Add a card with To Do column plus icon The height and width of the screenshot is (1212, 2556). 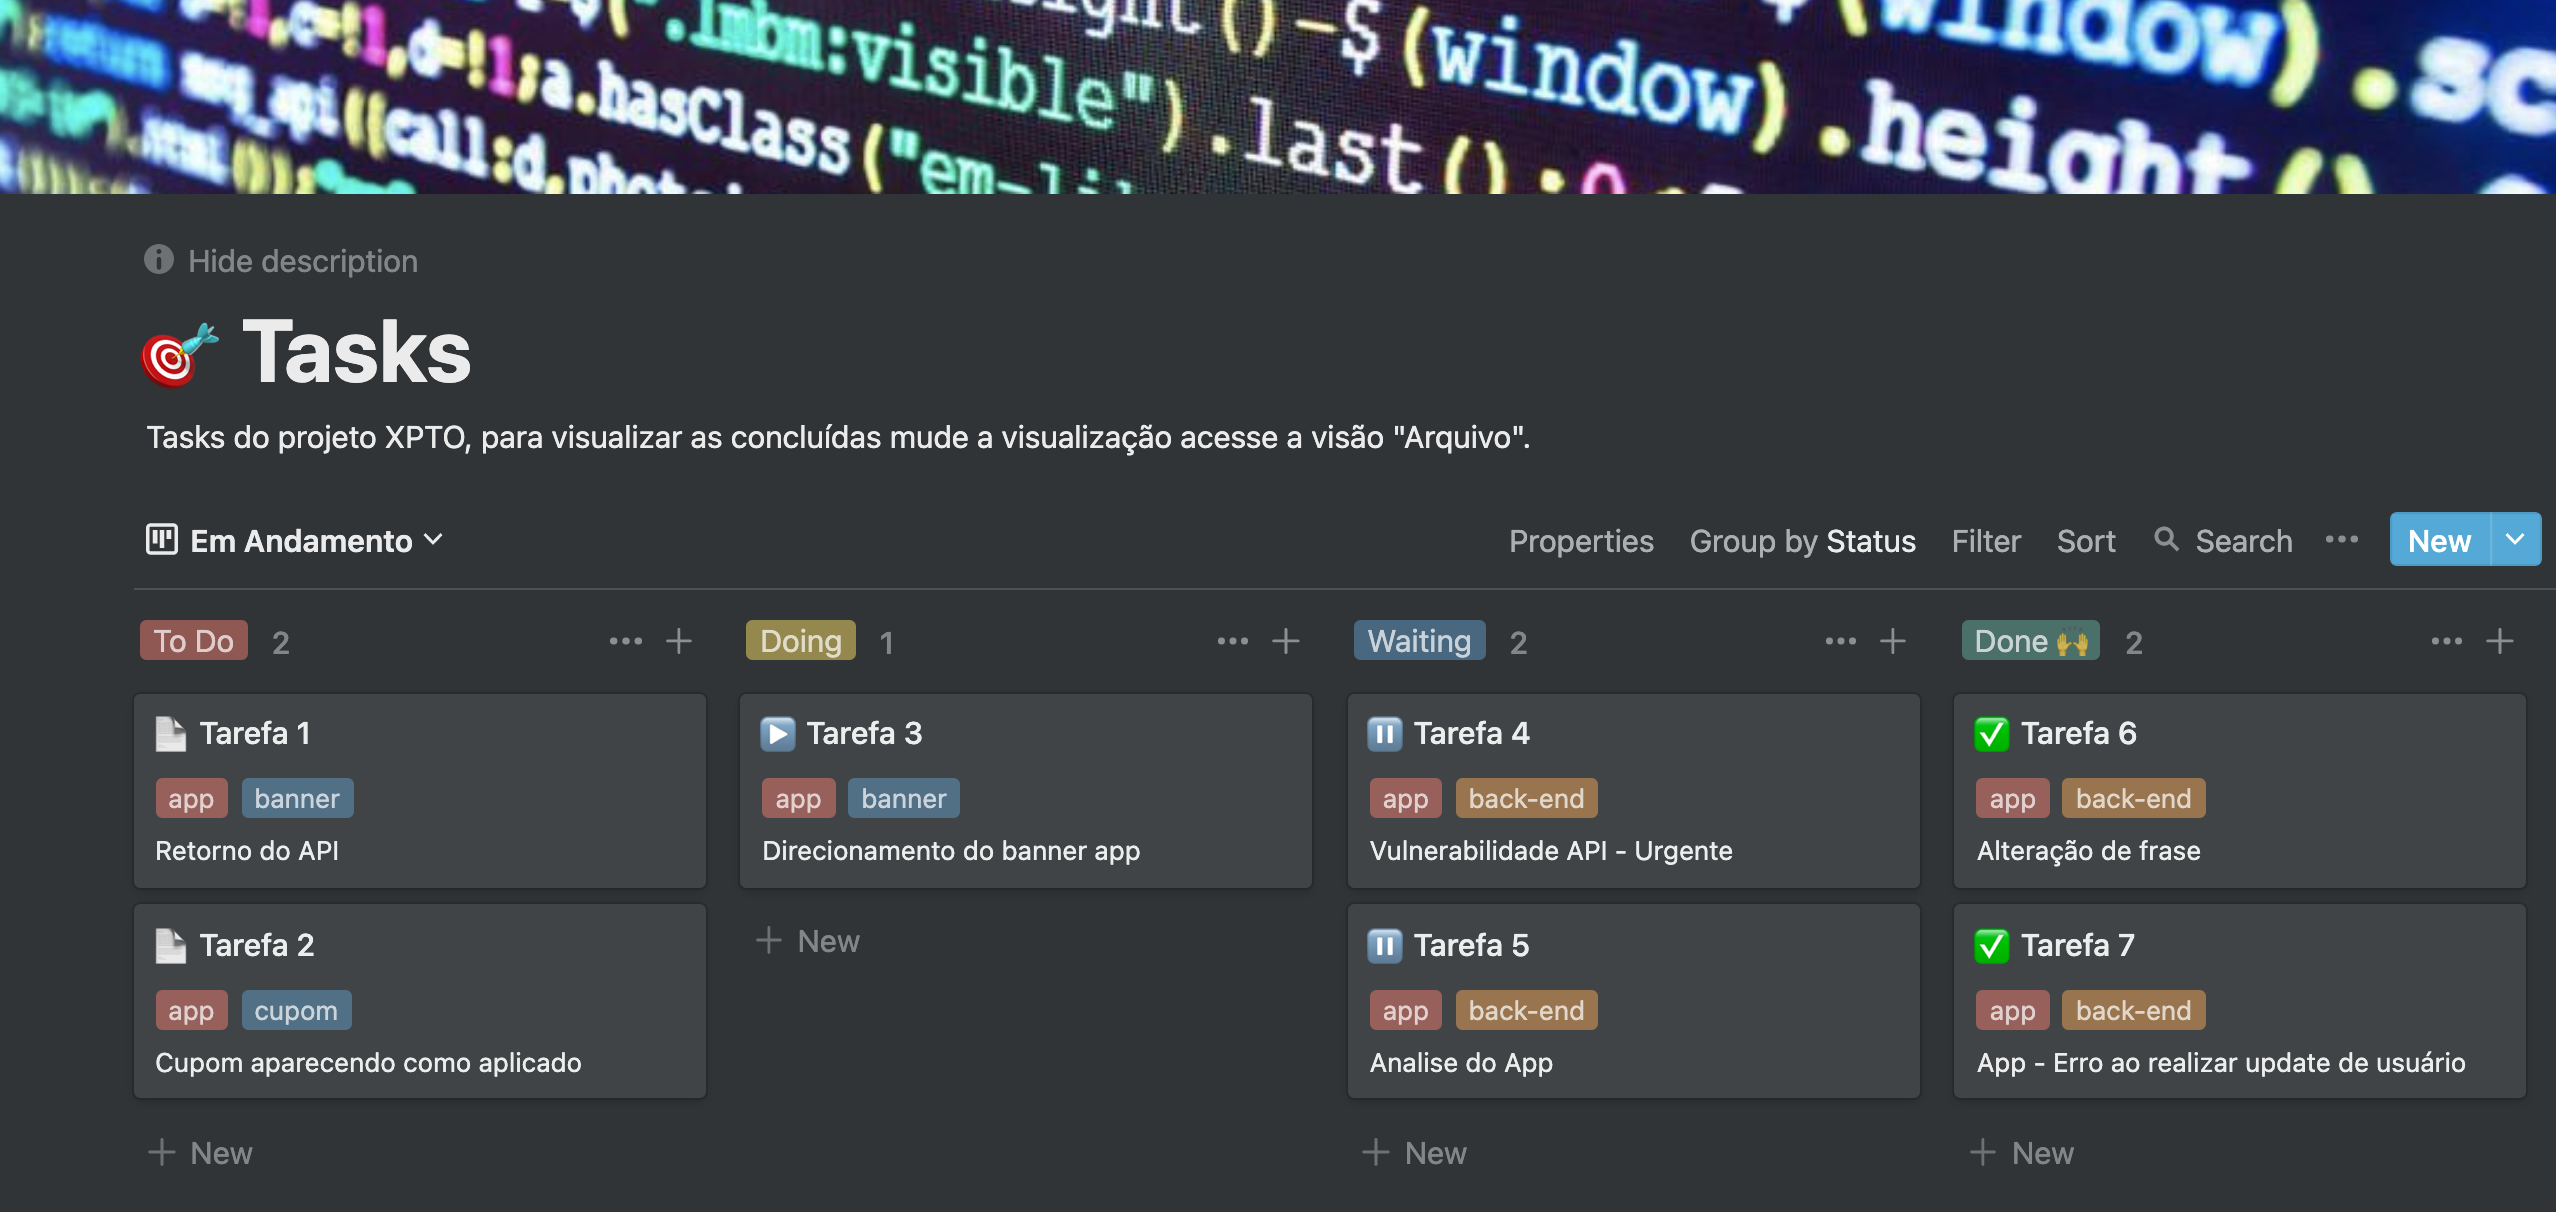[x=680, y=641]
